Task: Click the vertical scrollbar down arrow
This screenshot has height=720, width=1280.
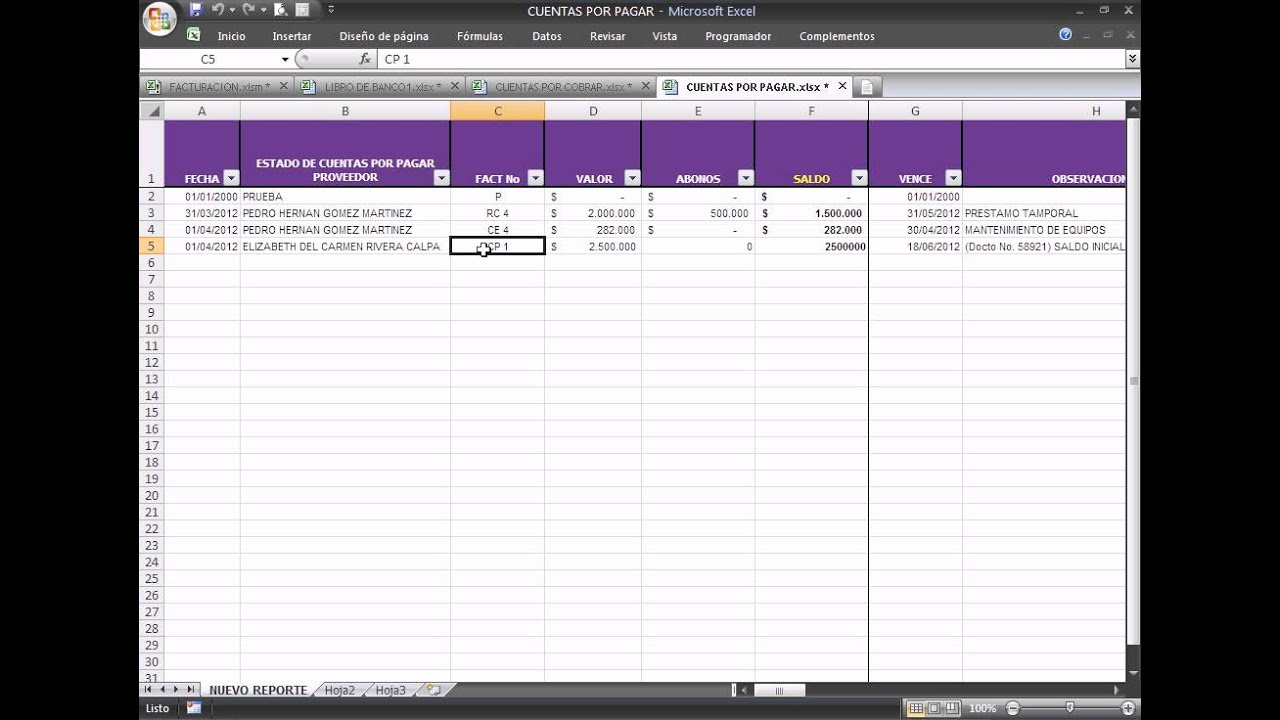Action: tap(1133, 674)
